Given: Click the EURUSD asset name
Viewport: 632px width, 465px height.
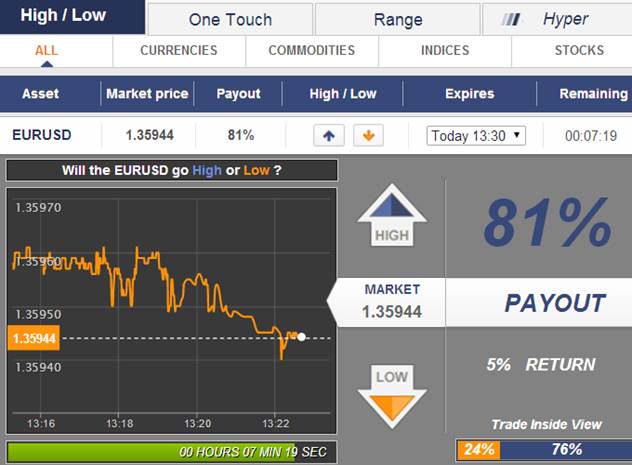Looking at the screenshot, I should pyautogui.click(x=41, y=135).
